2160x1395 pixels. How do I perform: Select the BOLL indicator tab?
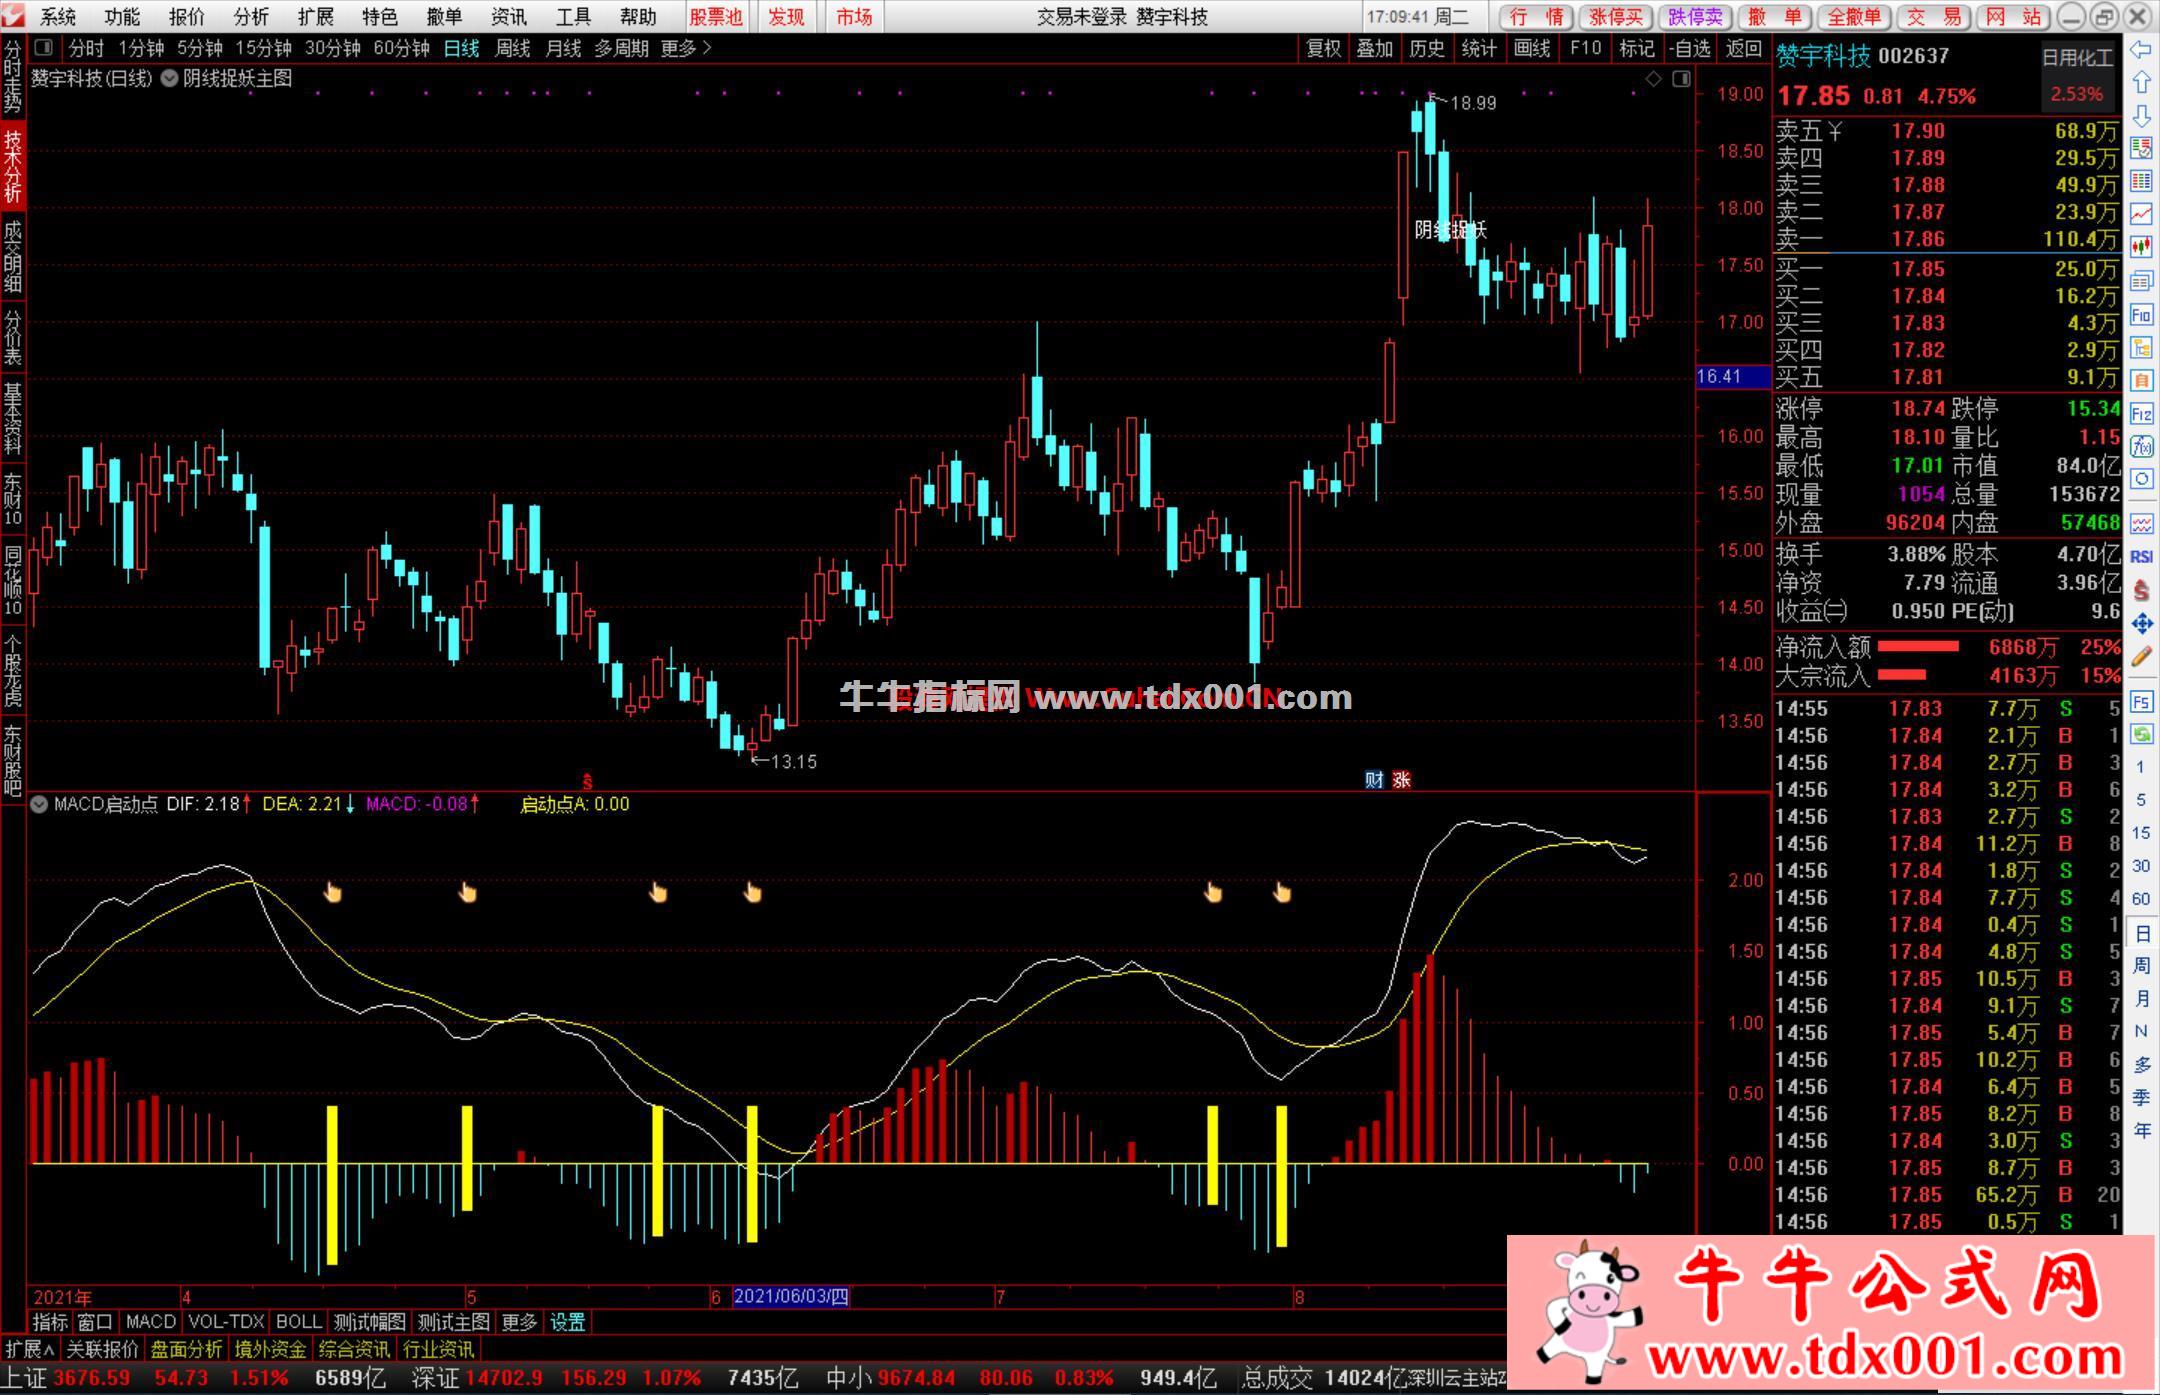click(x=299, y=1322)
